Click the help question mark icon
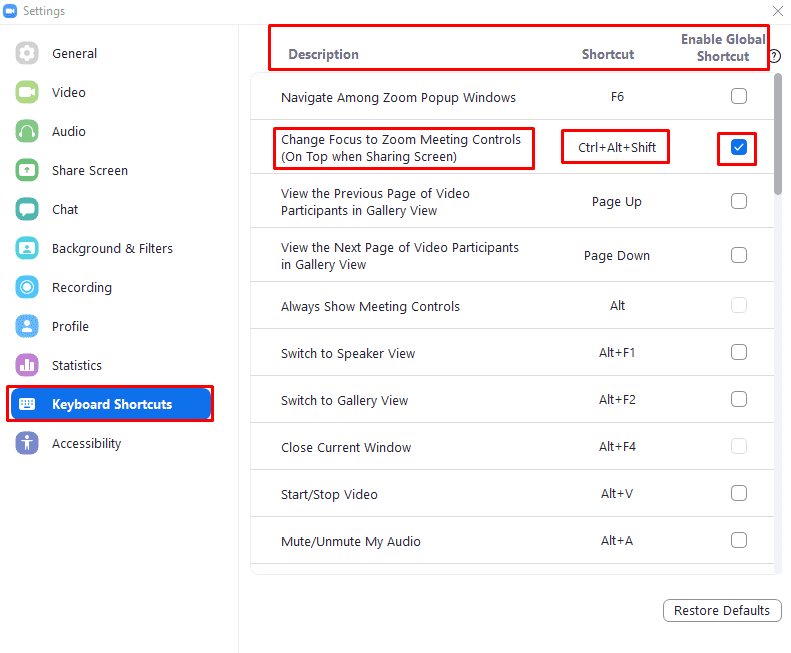791x653 pixels. [775, 56]
